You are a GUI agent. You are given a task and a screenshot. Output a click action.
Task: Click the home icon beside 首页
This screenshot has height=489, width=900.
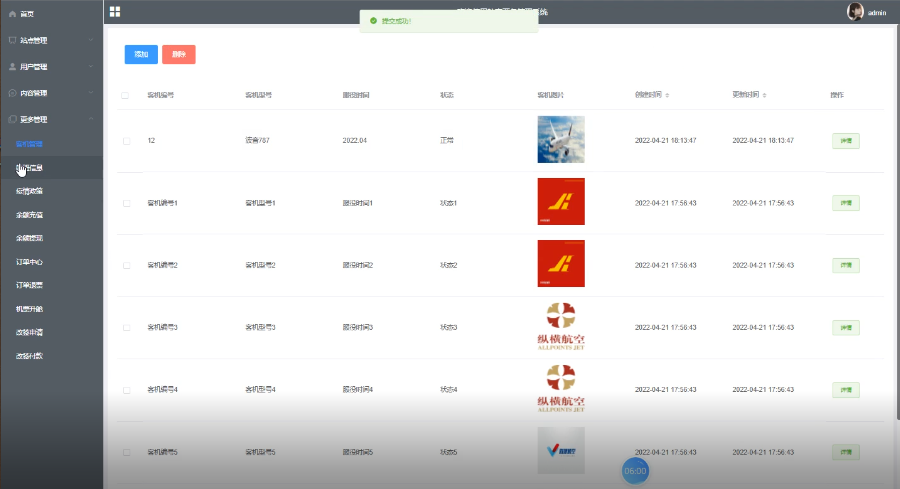click(x=12, y=14)
